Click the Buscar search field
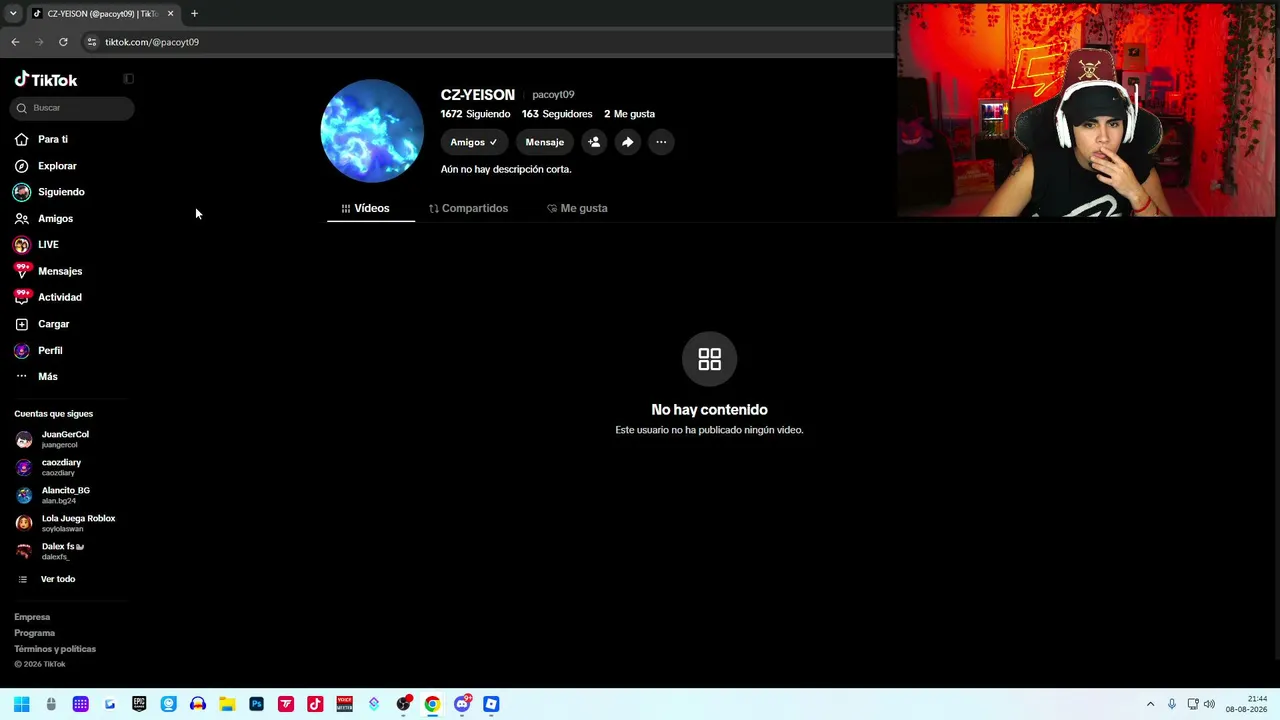Image resolution: width=1280 pixels, height=720 pixels. 73,108
